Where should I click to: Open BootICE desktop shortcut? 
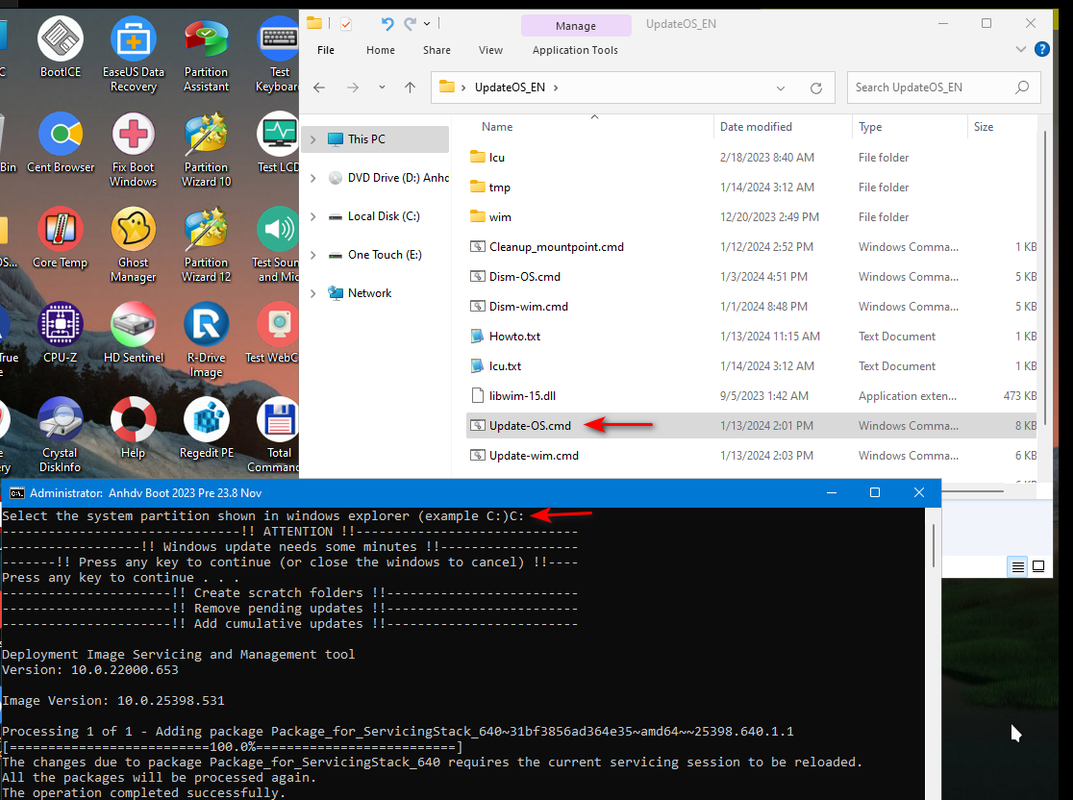[60, 48]
